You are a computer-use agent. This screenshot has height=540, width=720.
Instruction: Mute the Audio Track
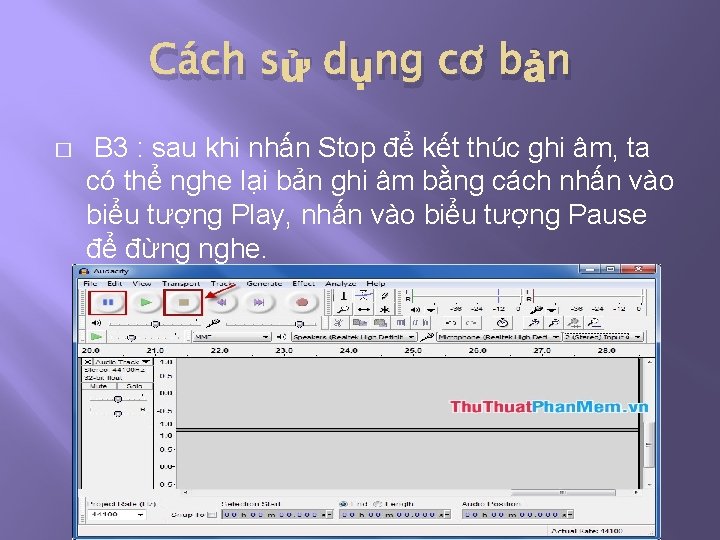[x=99, y=386]
